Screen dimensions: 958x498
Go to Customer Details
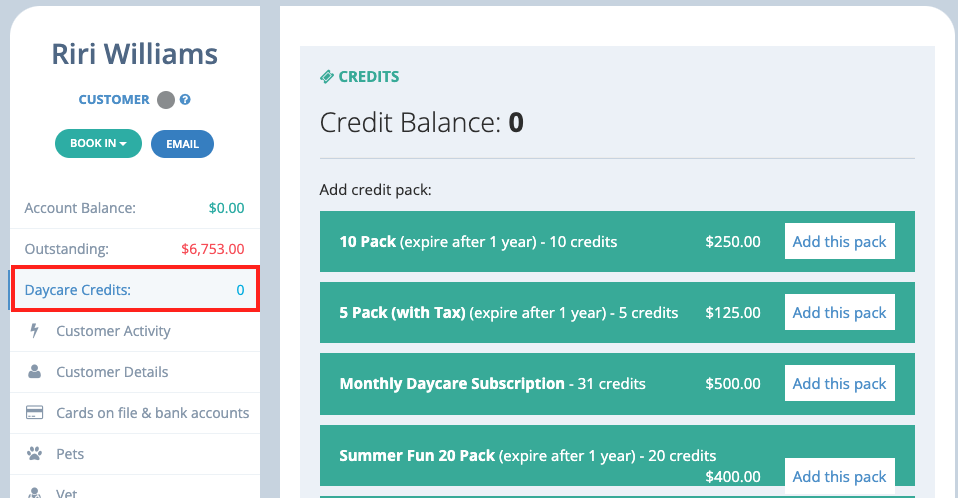[135, 372]
